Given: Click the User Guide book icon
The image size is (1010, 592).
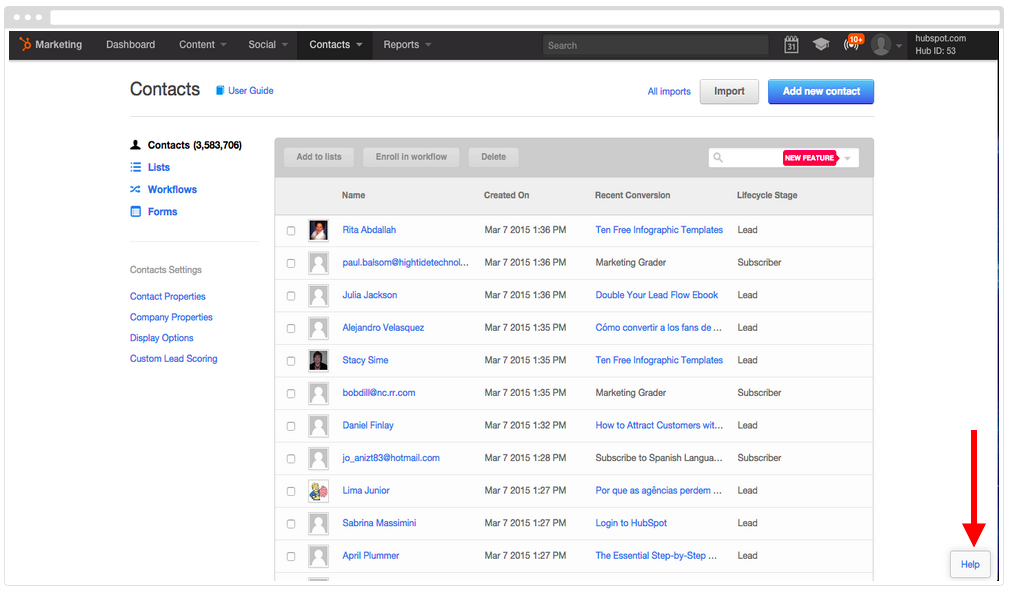Looking at the screenshot, I should click(221, 91).
